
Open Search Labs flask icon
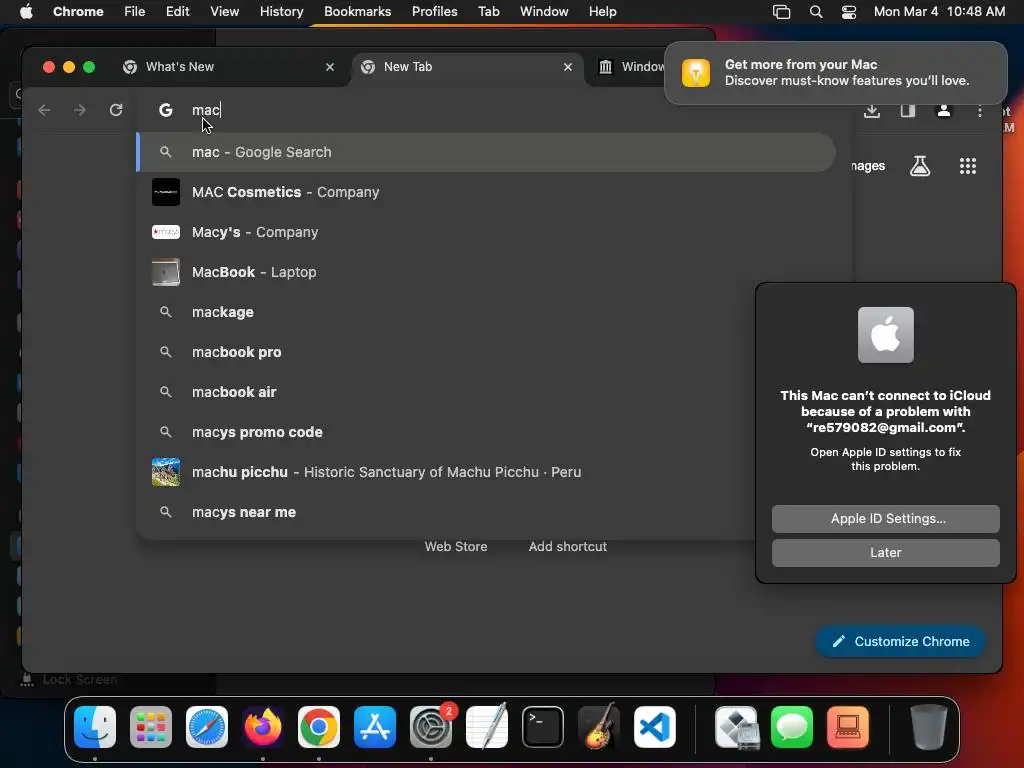920,166
